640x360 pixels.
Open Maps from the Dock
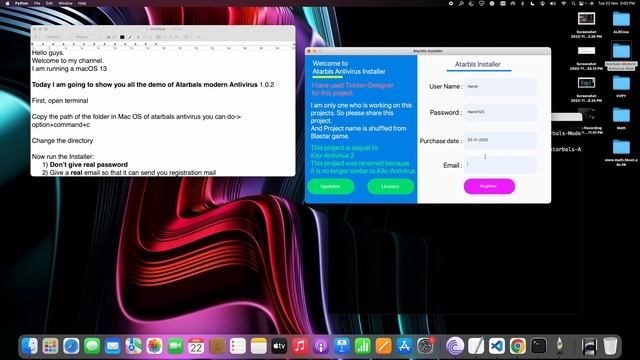[133, 347]
